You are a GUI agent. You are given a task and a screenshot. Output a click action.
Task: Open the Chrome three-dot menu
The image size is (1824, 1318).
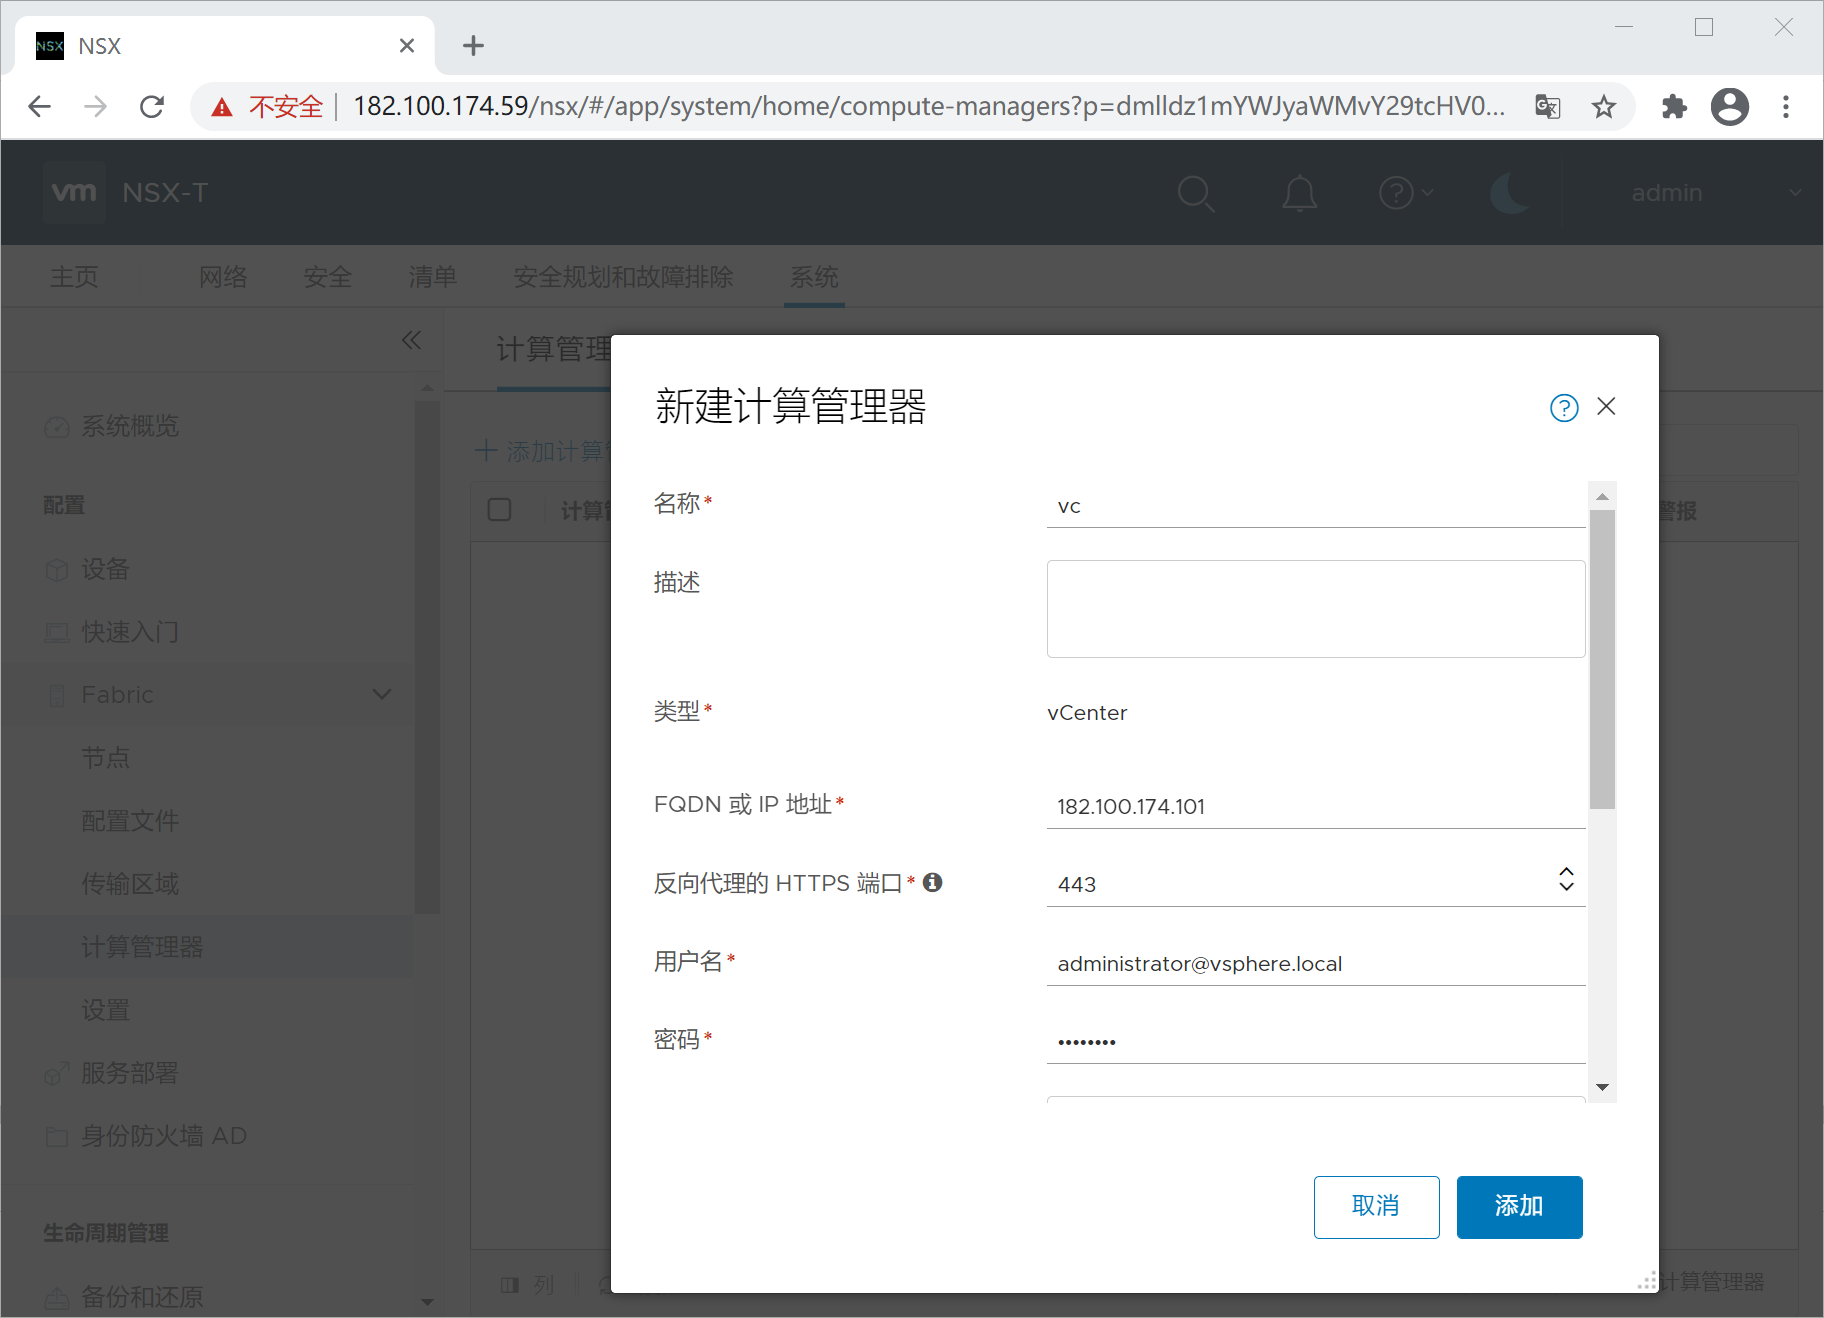(x=1785, y=107)
